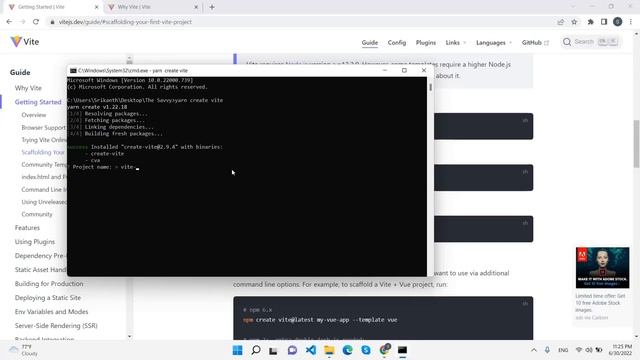Open Server-Side Rendering (SSR) in sidebar
Screen dimensions: 640x360
[56, 326]
